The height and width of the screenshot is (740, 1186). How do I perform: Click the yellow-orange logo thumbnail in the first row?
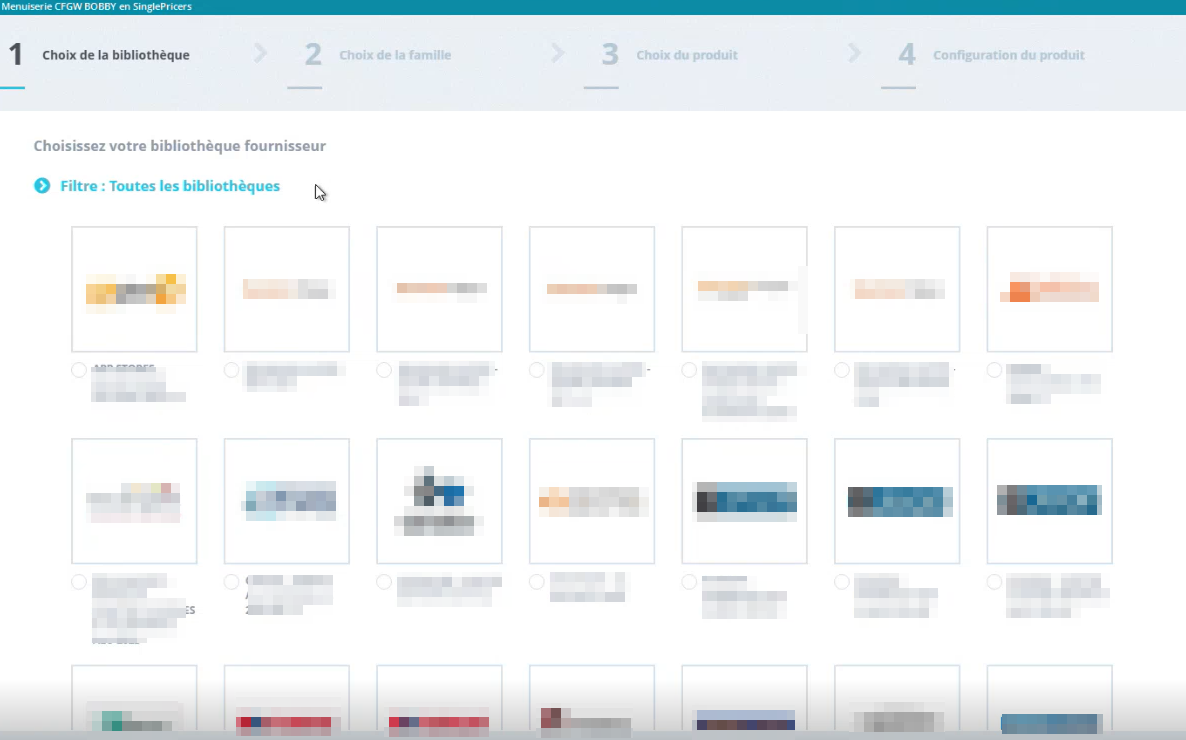[x=135, y=289]
